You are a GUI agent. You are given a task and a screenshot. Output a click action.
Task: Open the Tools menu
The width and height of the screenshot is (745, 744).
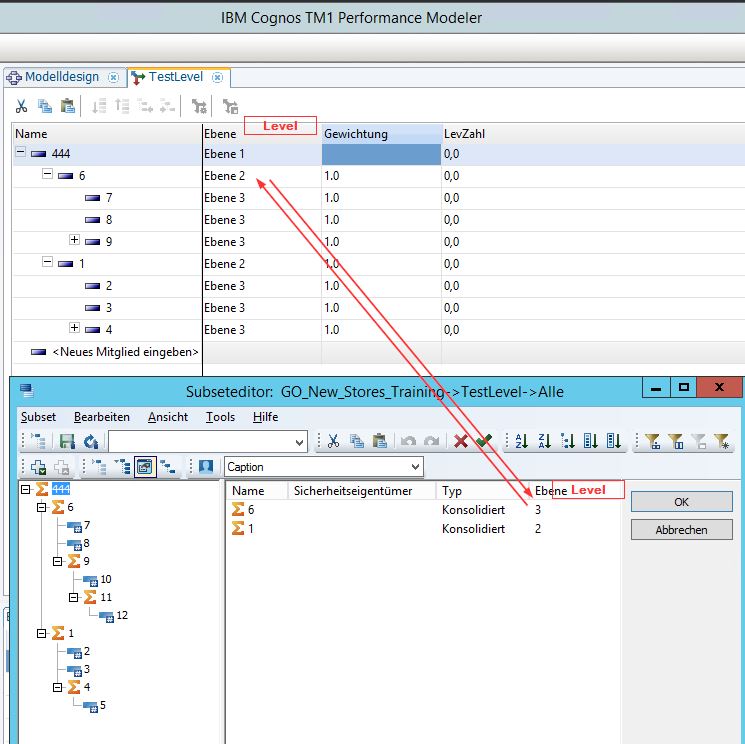(220, 417)
